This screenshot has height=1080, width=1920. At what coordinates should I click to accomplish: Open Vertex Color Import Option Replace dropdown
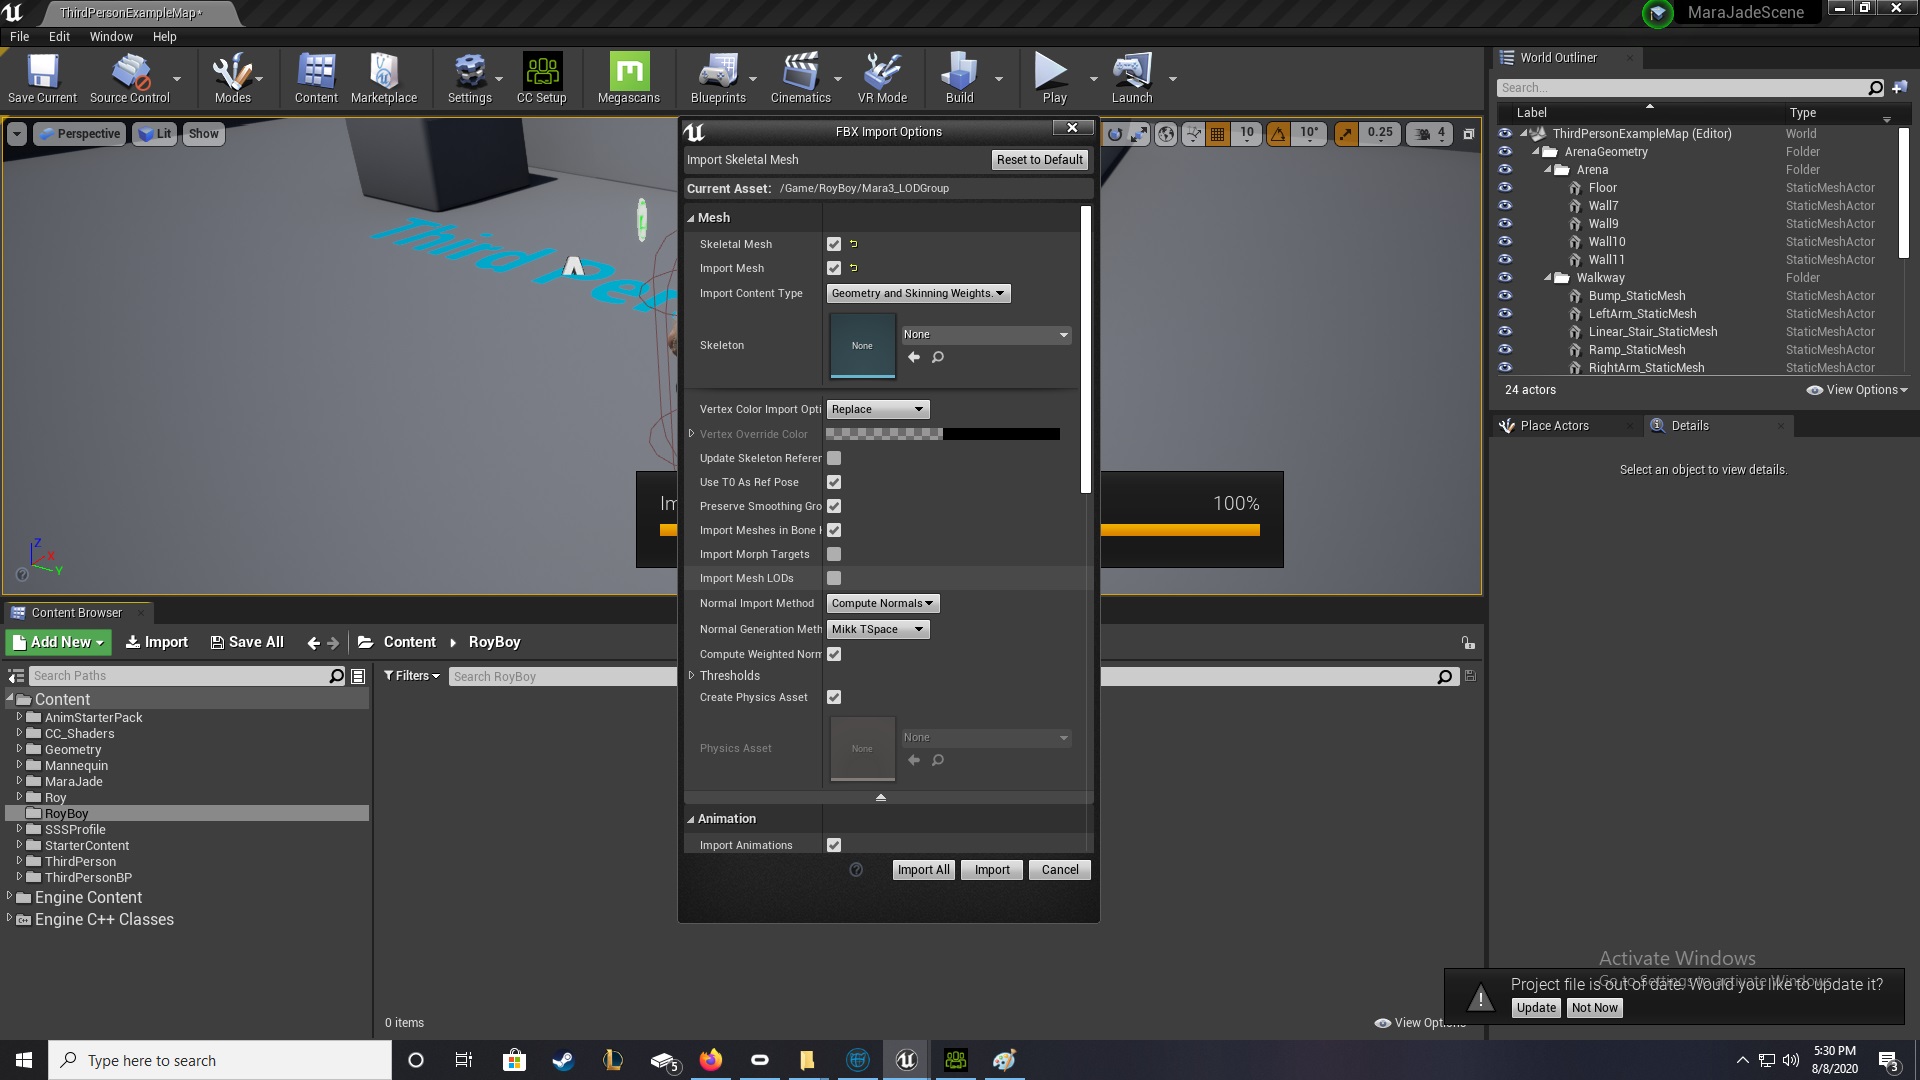(x=878, y=409)
